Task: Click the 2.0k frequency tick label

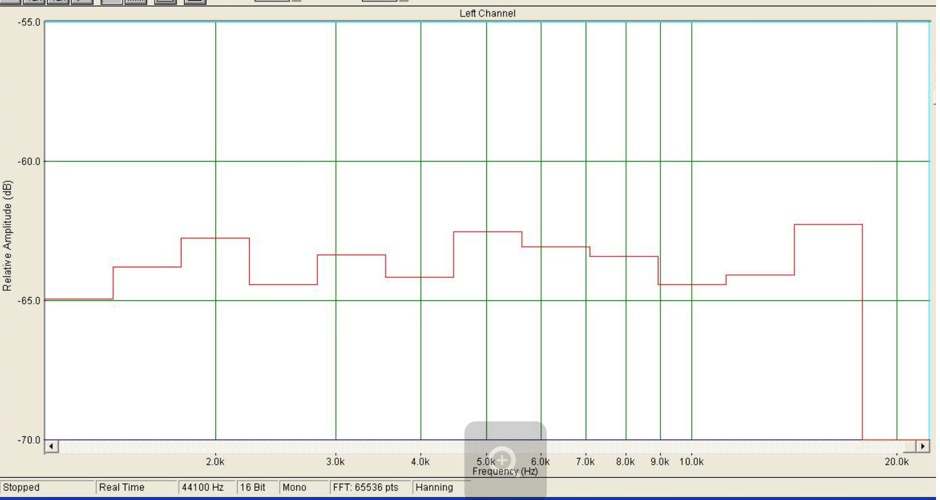Action: [x=215, y=462]
